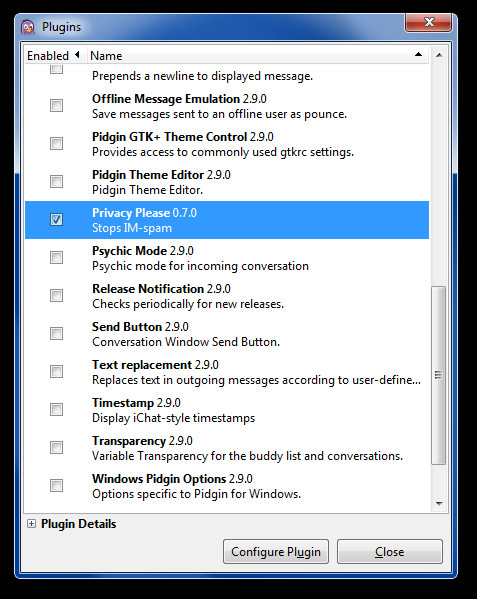Select the Privacy Please 0.7.0 row
This screenshot has height=599, width=477.
pyautogui.click(x=227, y=220)
